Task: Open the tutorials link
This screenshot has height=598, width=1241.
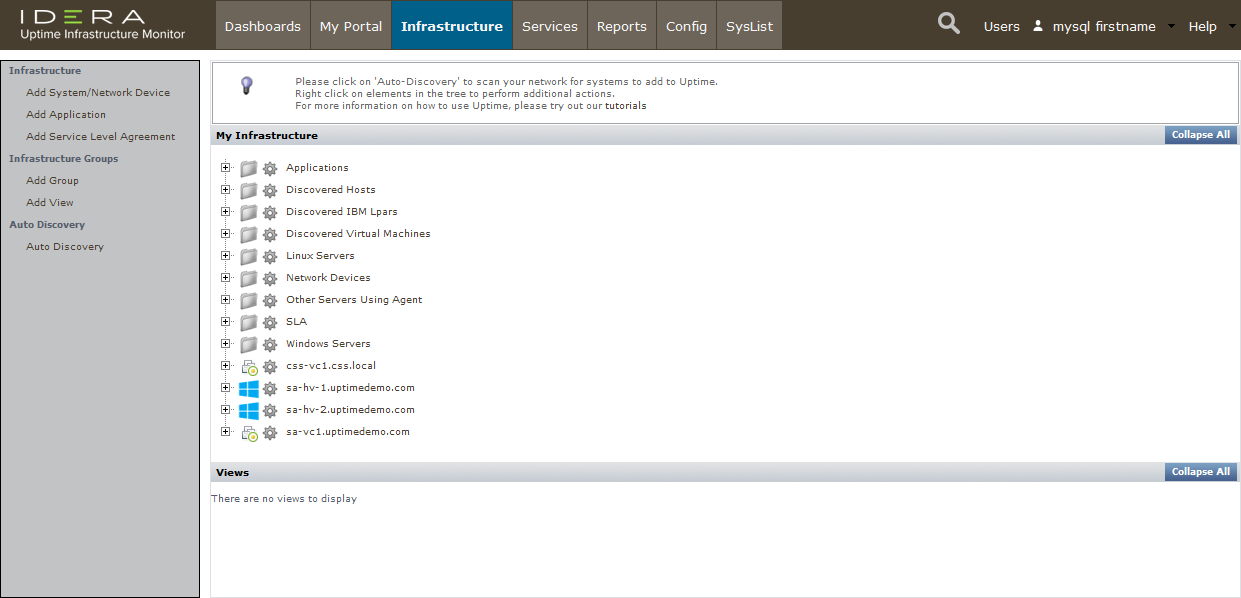Action: 626,106
